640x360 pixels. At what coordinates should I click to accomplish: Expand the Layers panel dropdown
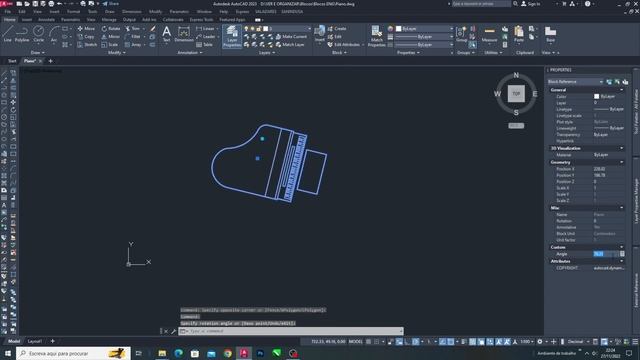[x=267, y=53]
